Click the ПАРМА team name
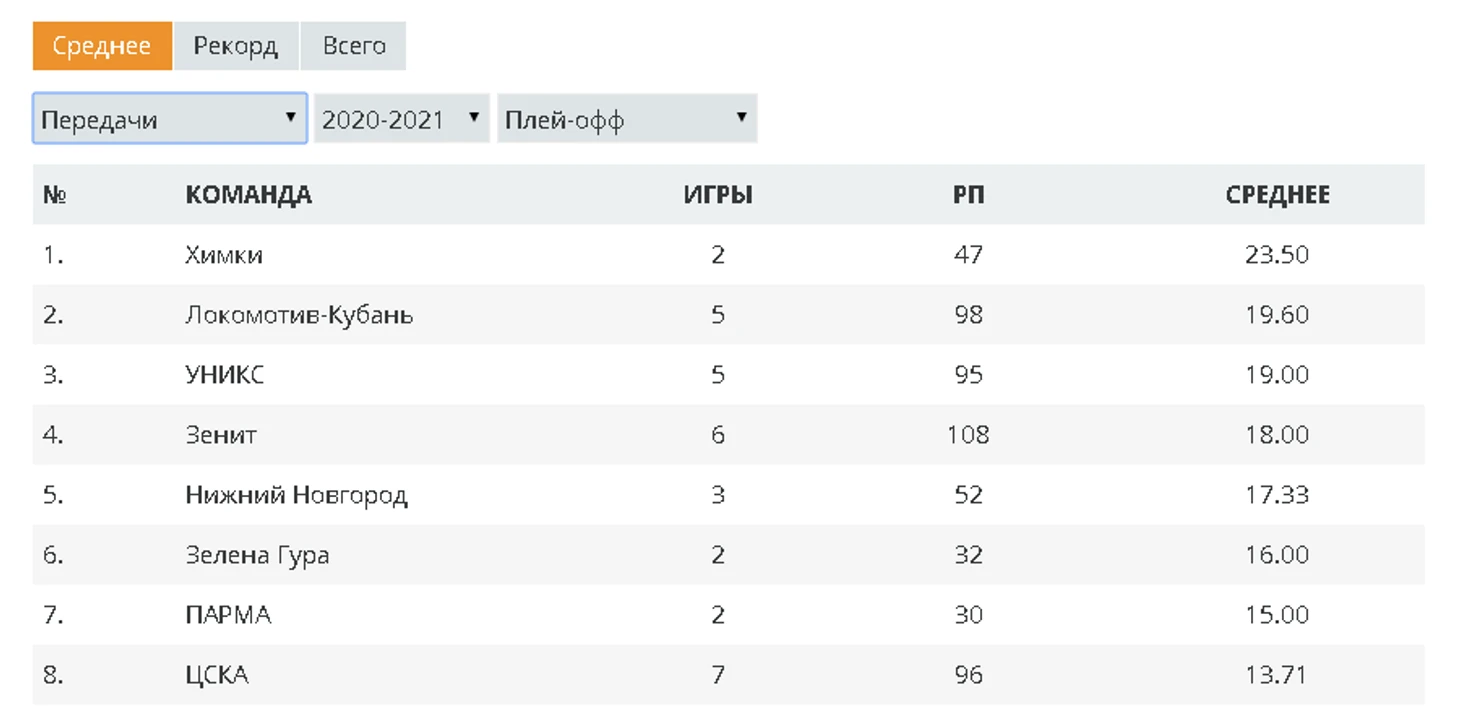The height and width of the screenshot is (724, 1460). point(228,615)
